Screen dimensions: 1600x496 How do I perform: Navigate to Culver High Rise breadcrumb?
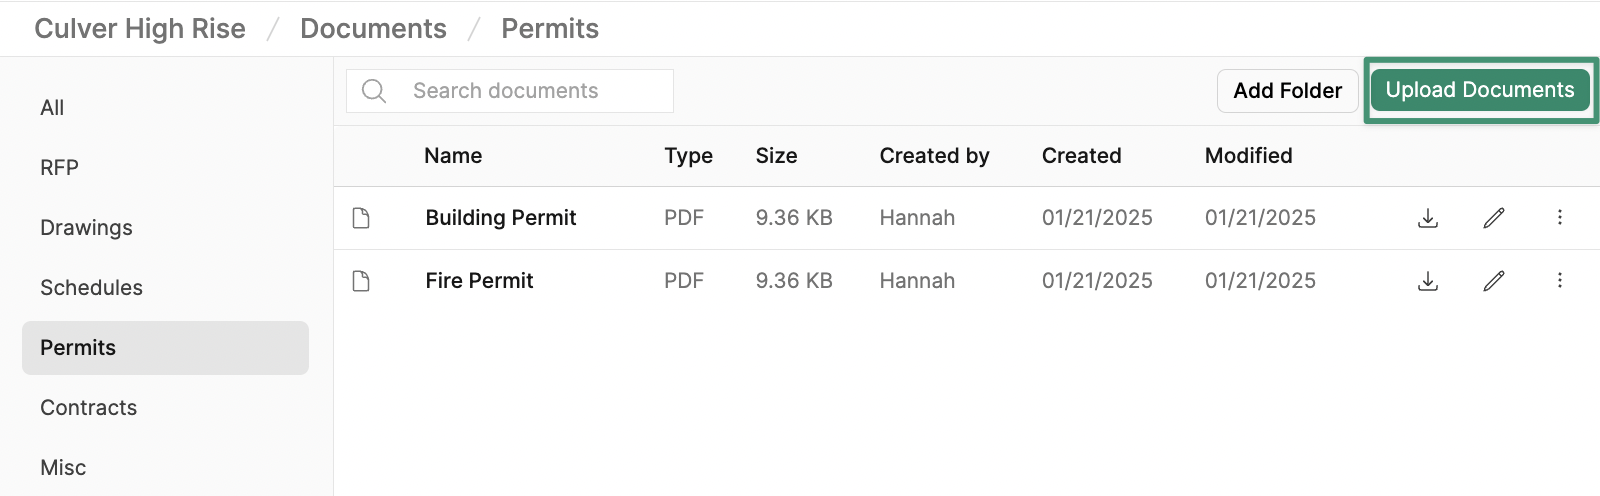tap(140, 29)
